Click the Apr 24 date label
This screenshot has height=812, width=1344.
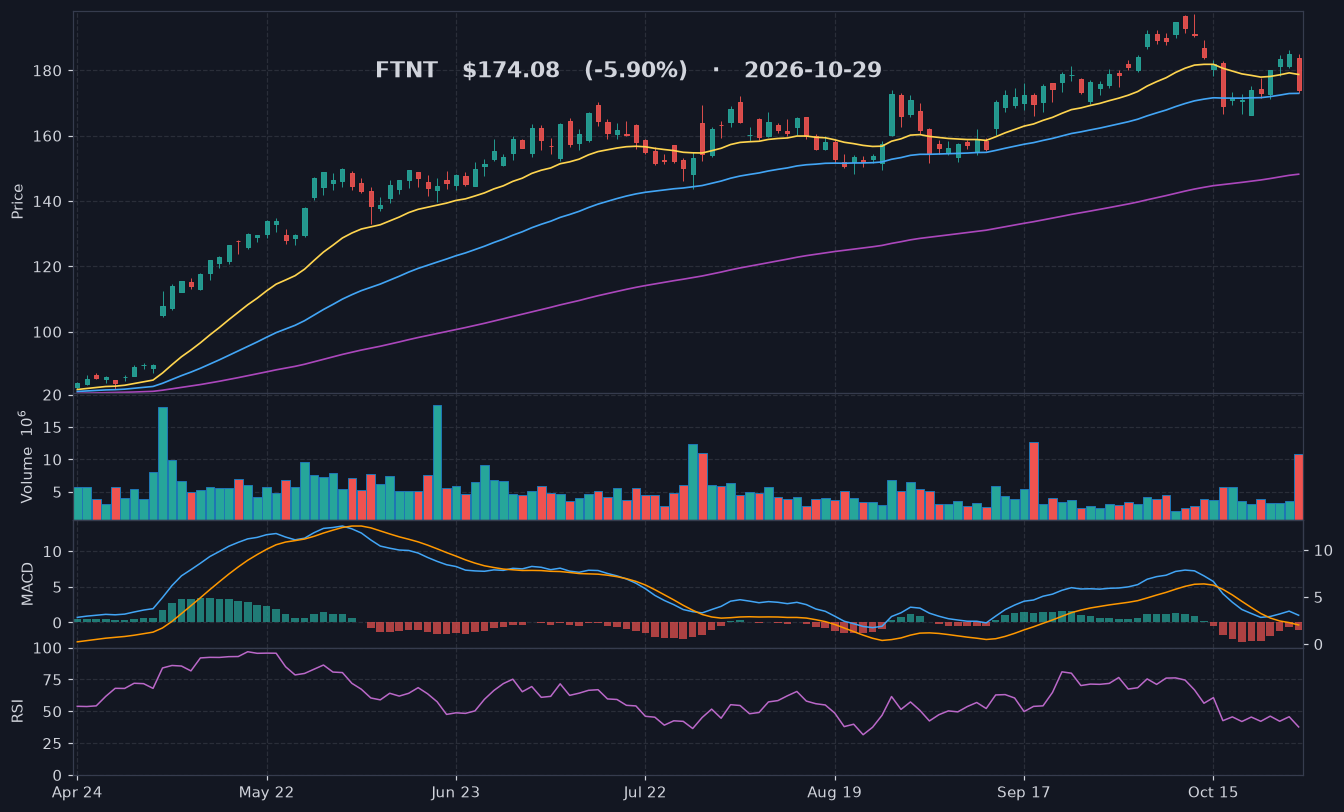pyautogui.click(x=77, y=792)
